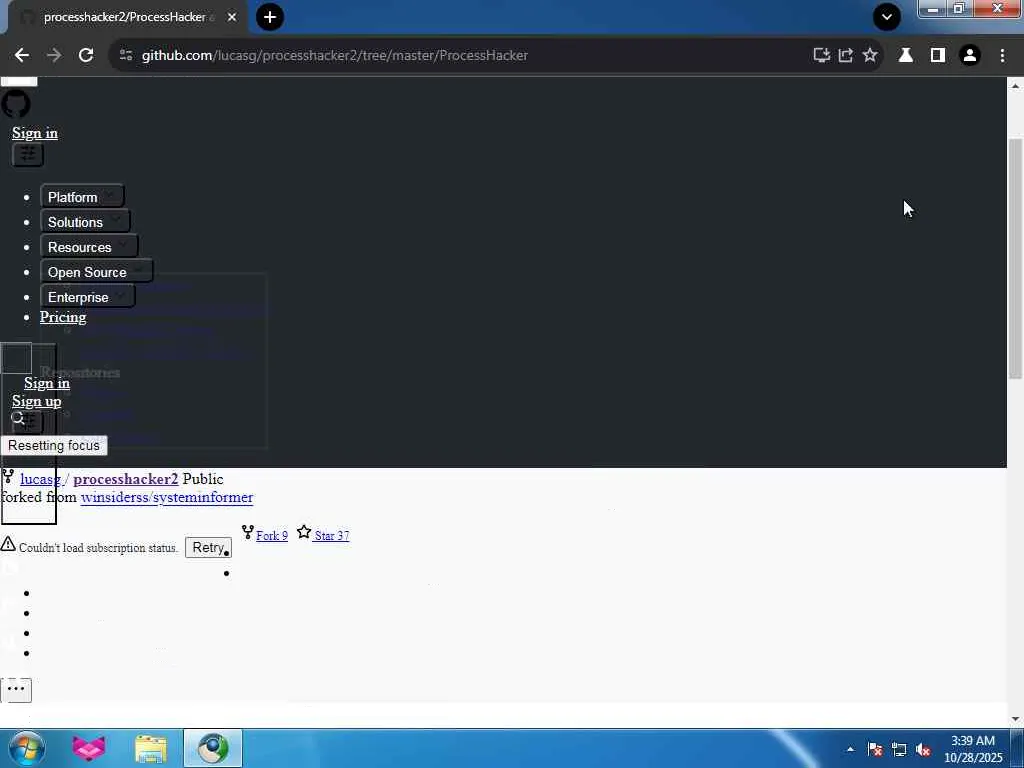Viewport: 1024px width, 768px height.
Task: Open the Pricing link
Action: coord(63,317)
